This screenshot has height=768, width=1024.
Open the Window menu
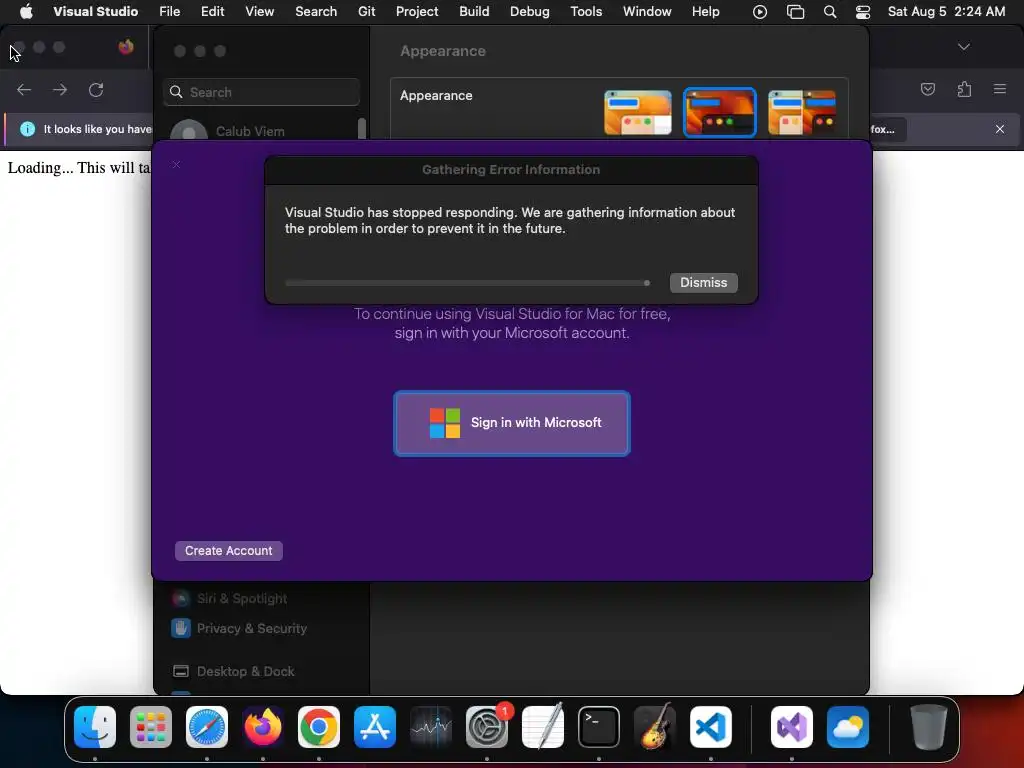click(647, 12)
